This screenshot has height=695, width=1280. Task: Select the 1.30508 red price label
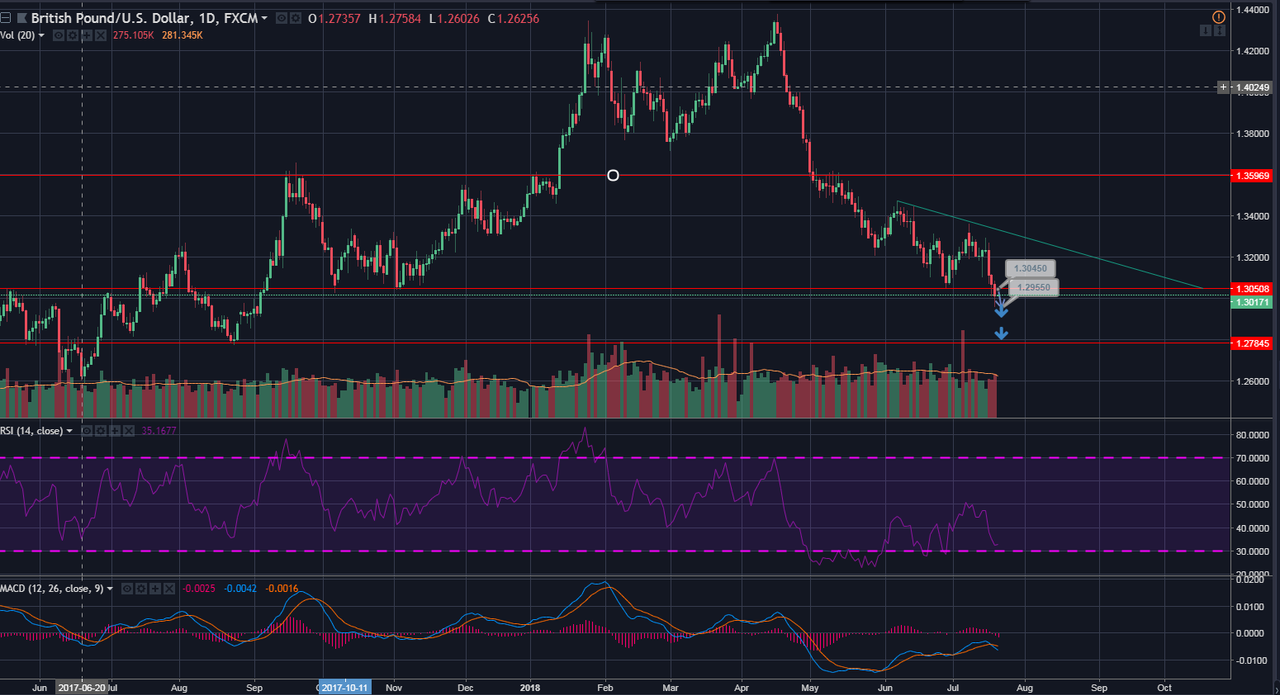click(x=1252, y=290)
